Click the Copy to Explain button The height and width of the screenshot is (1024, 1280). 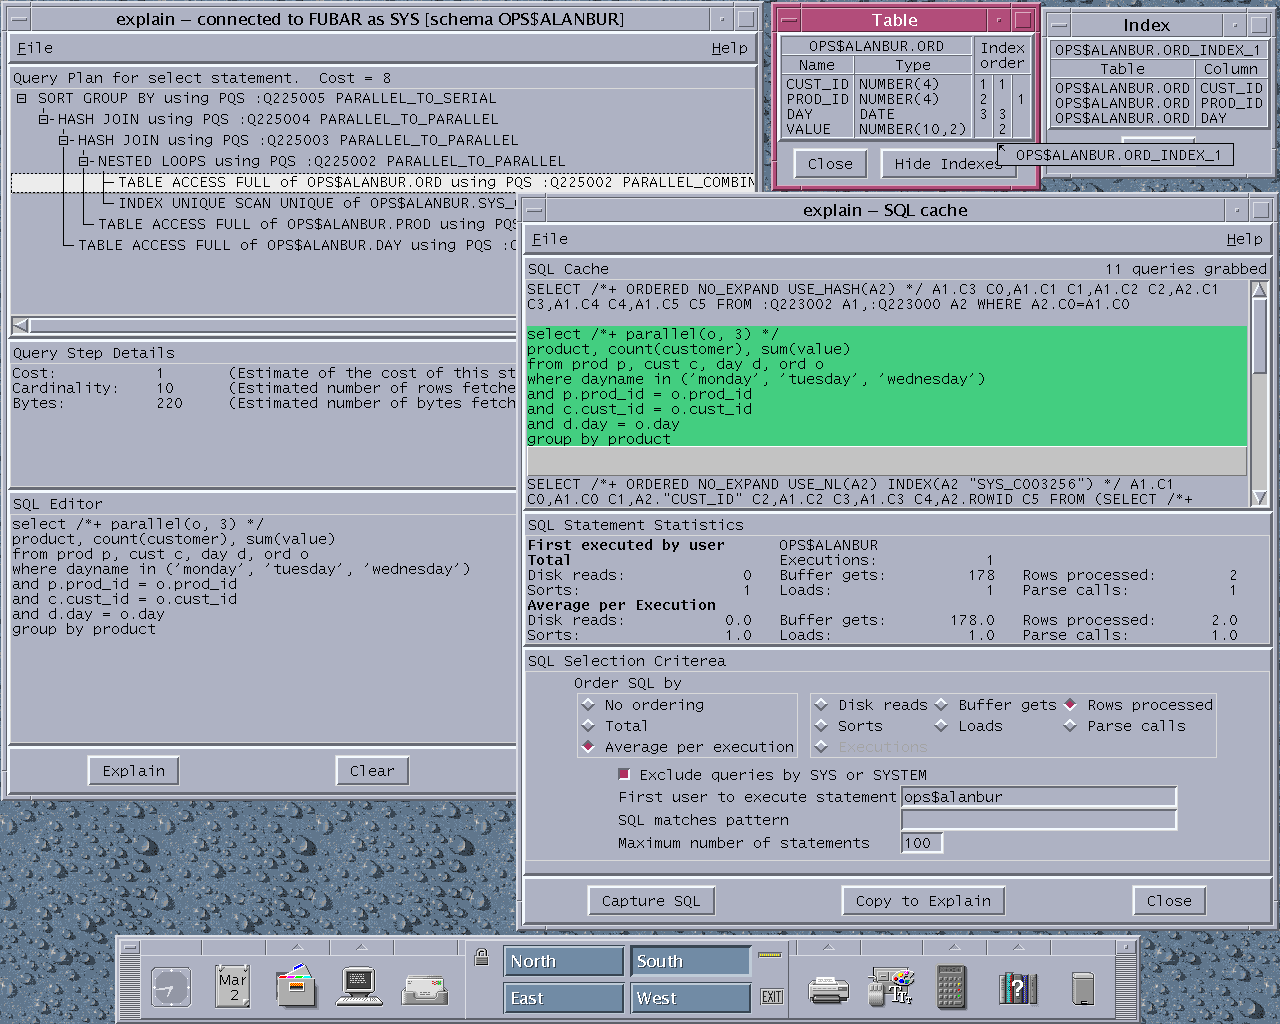pos(923,901)
